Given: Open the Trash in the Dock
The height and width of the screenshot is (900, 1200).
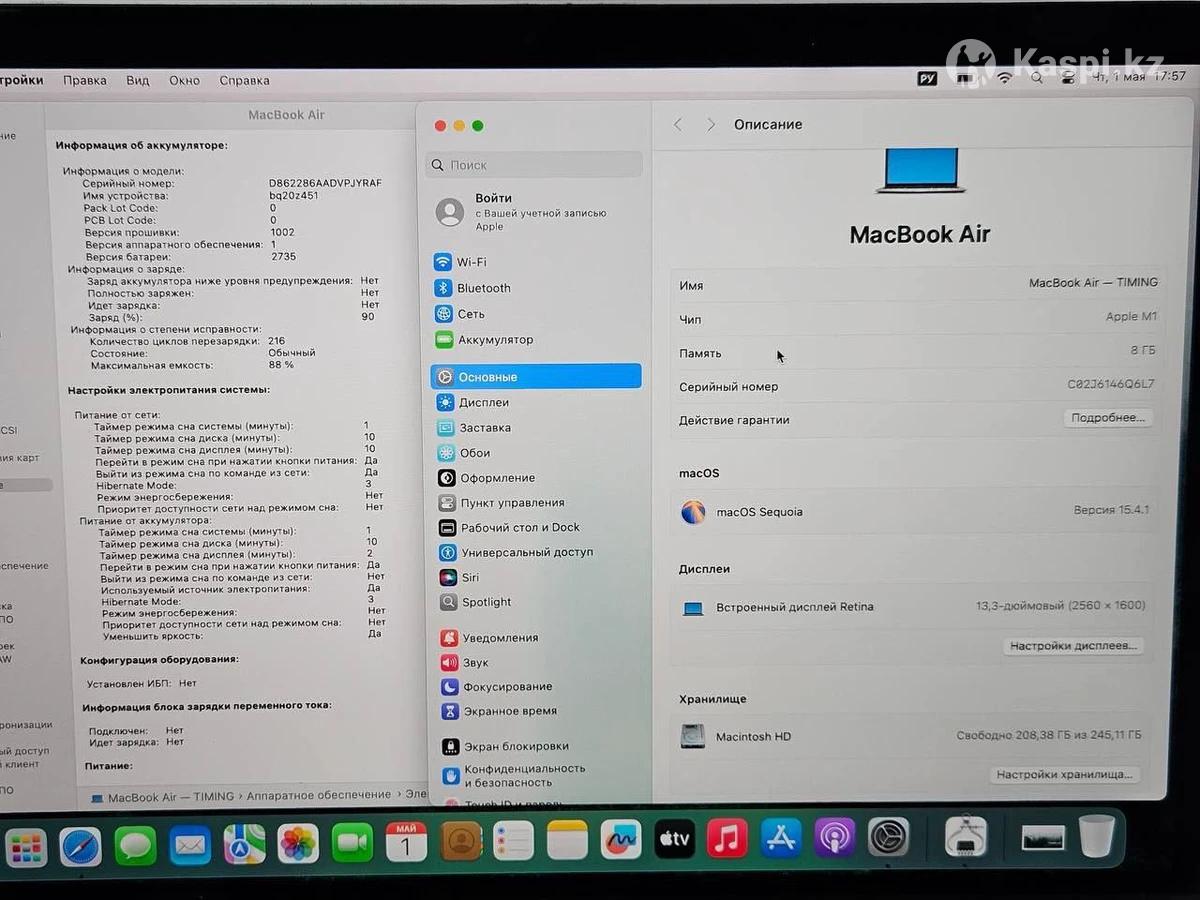Looking at the screenshot, I should [x=1097, y=835].
